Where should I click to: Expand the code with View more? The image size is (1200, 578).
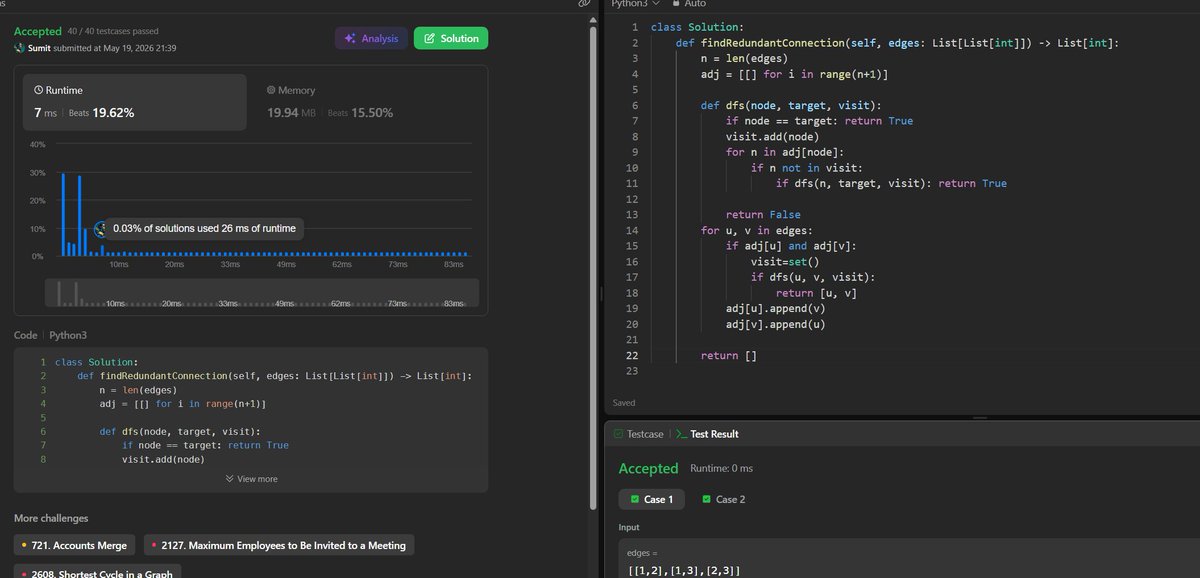pyautogui.click(x=252, y=479)
